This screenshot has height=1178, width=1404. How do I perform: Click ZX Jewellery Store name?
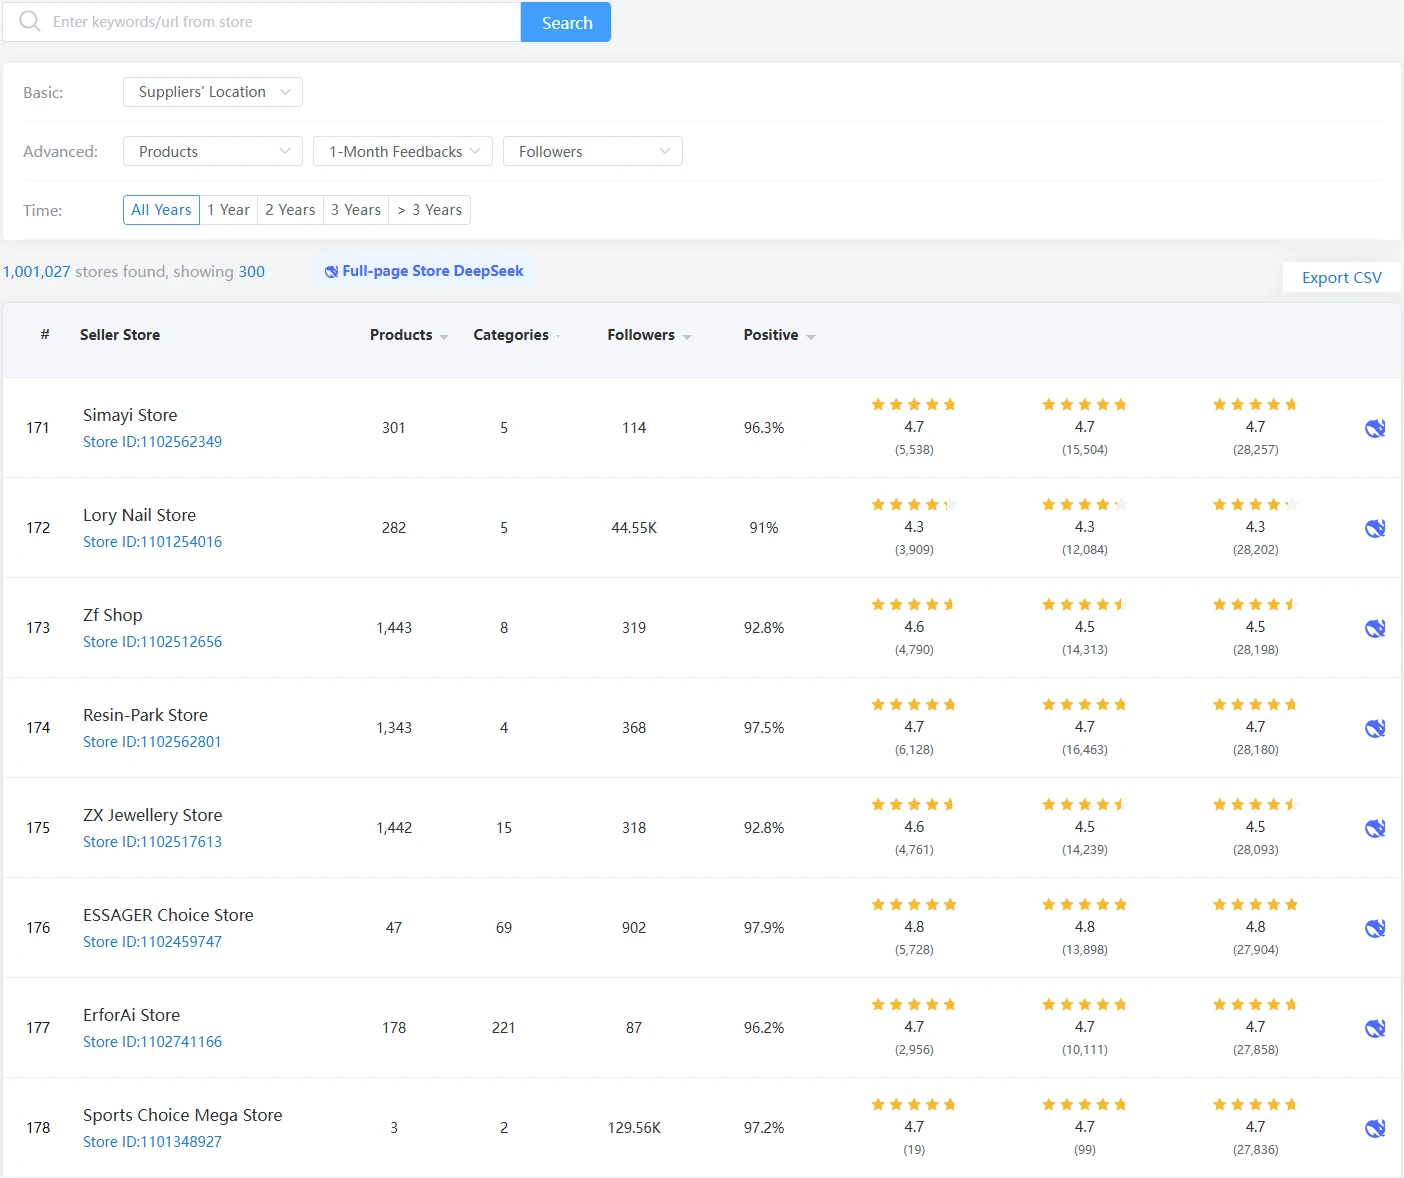click(x=153, y=815)
